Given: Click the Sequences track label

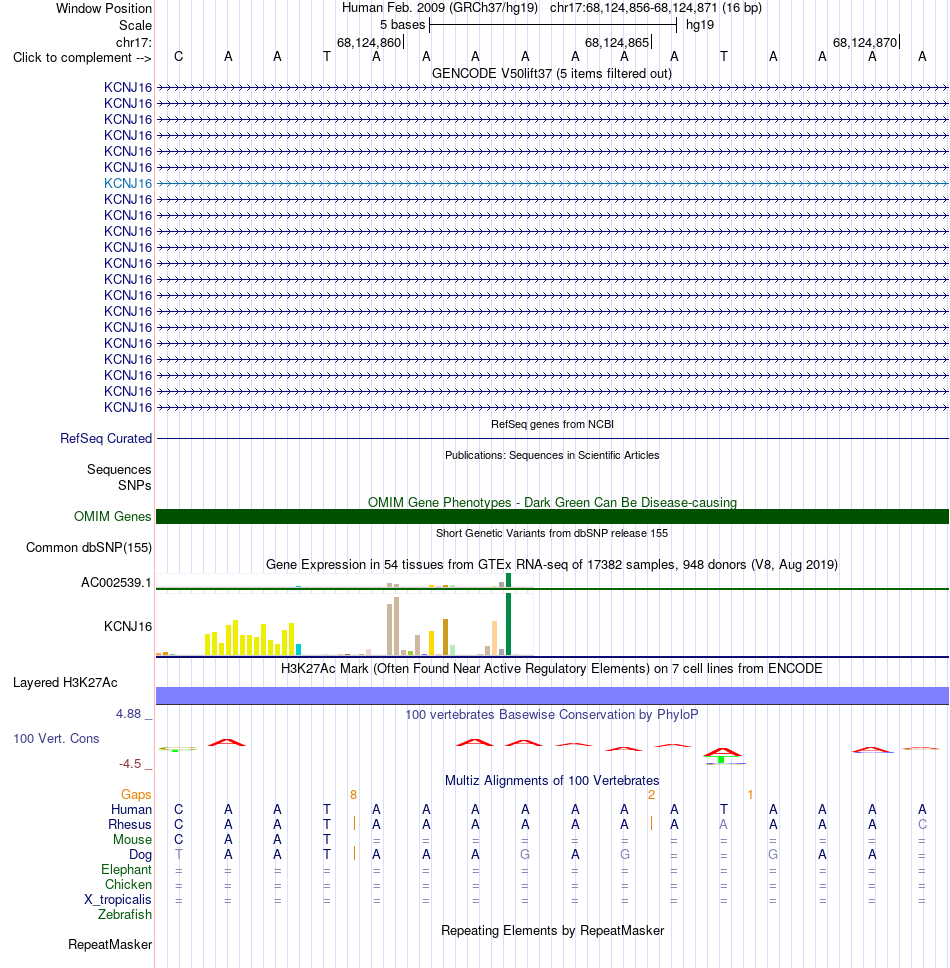Looking at the screenshot, I should (119, 469).
